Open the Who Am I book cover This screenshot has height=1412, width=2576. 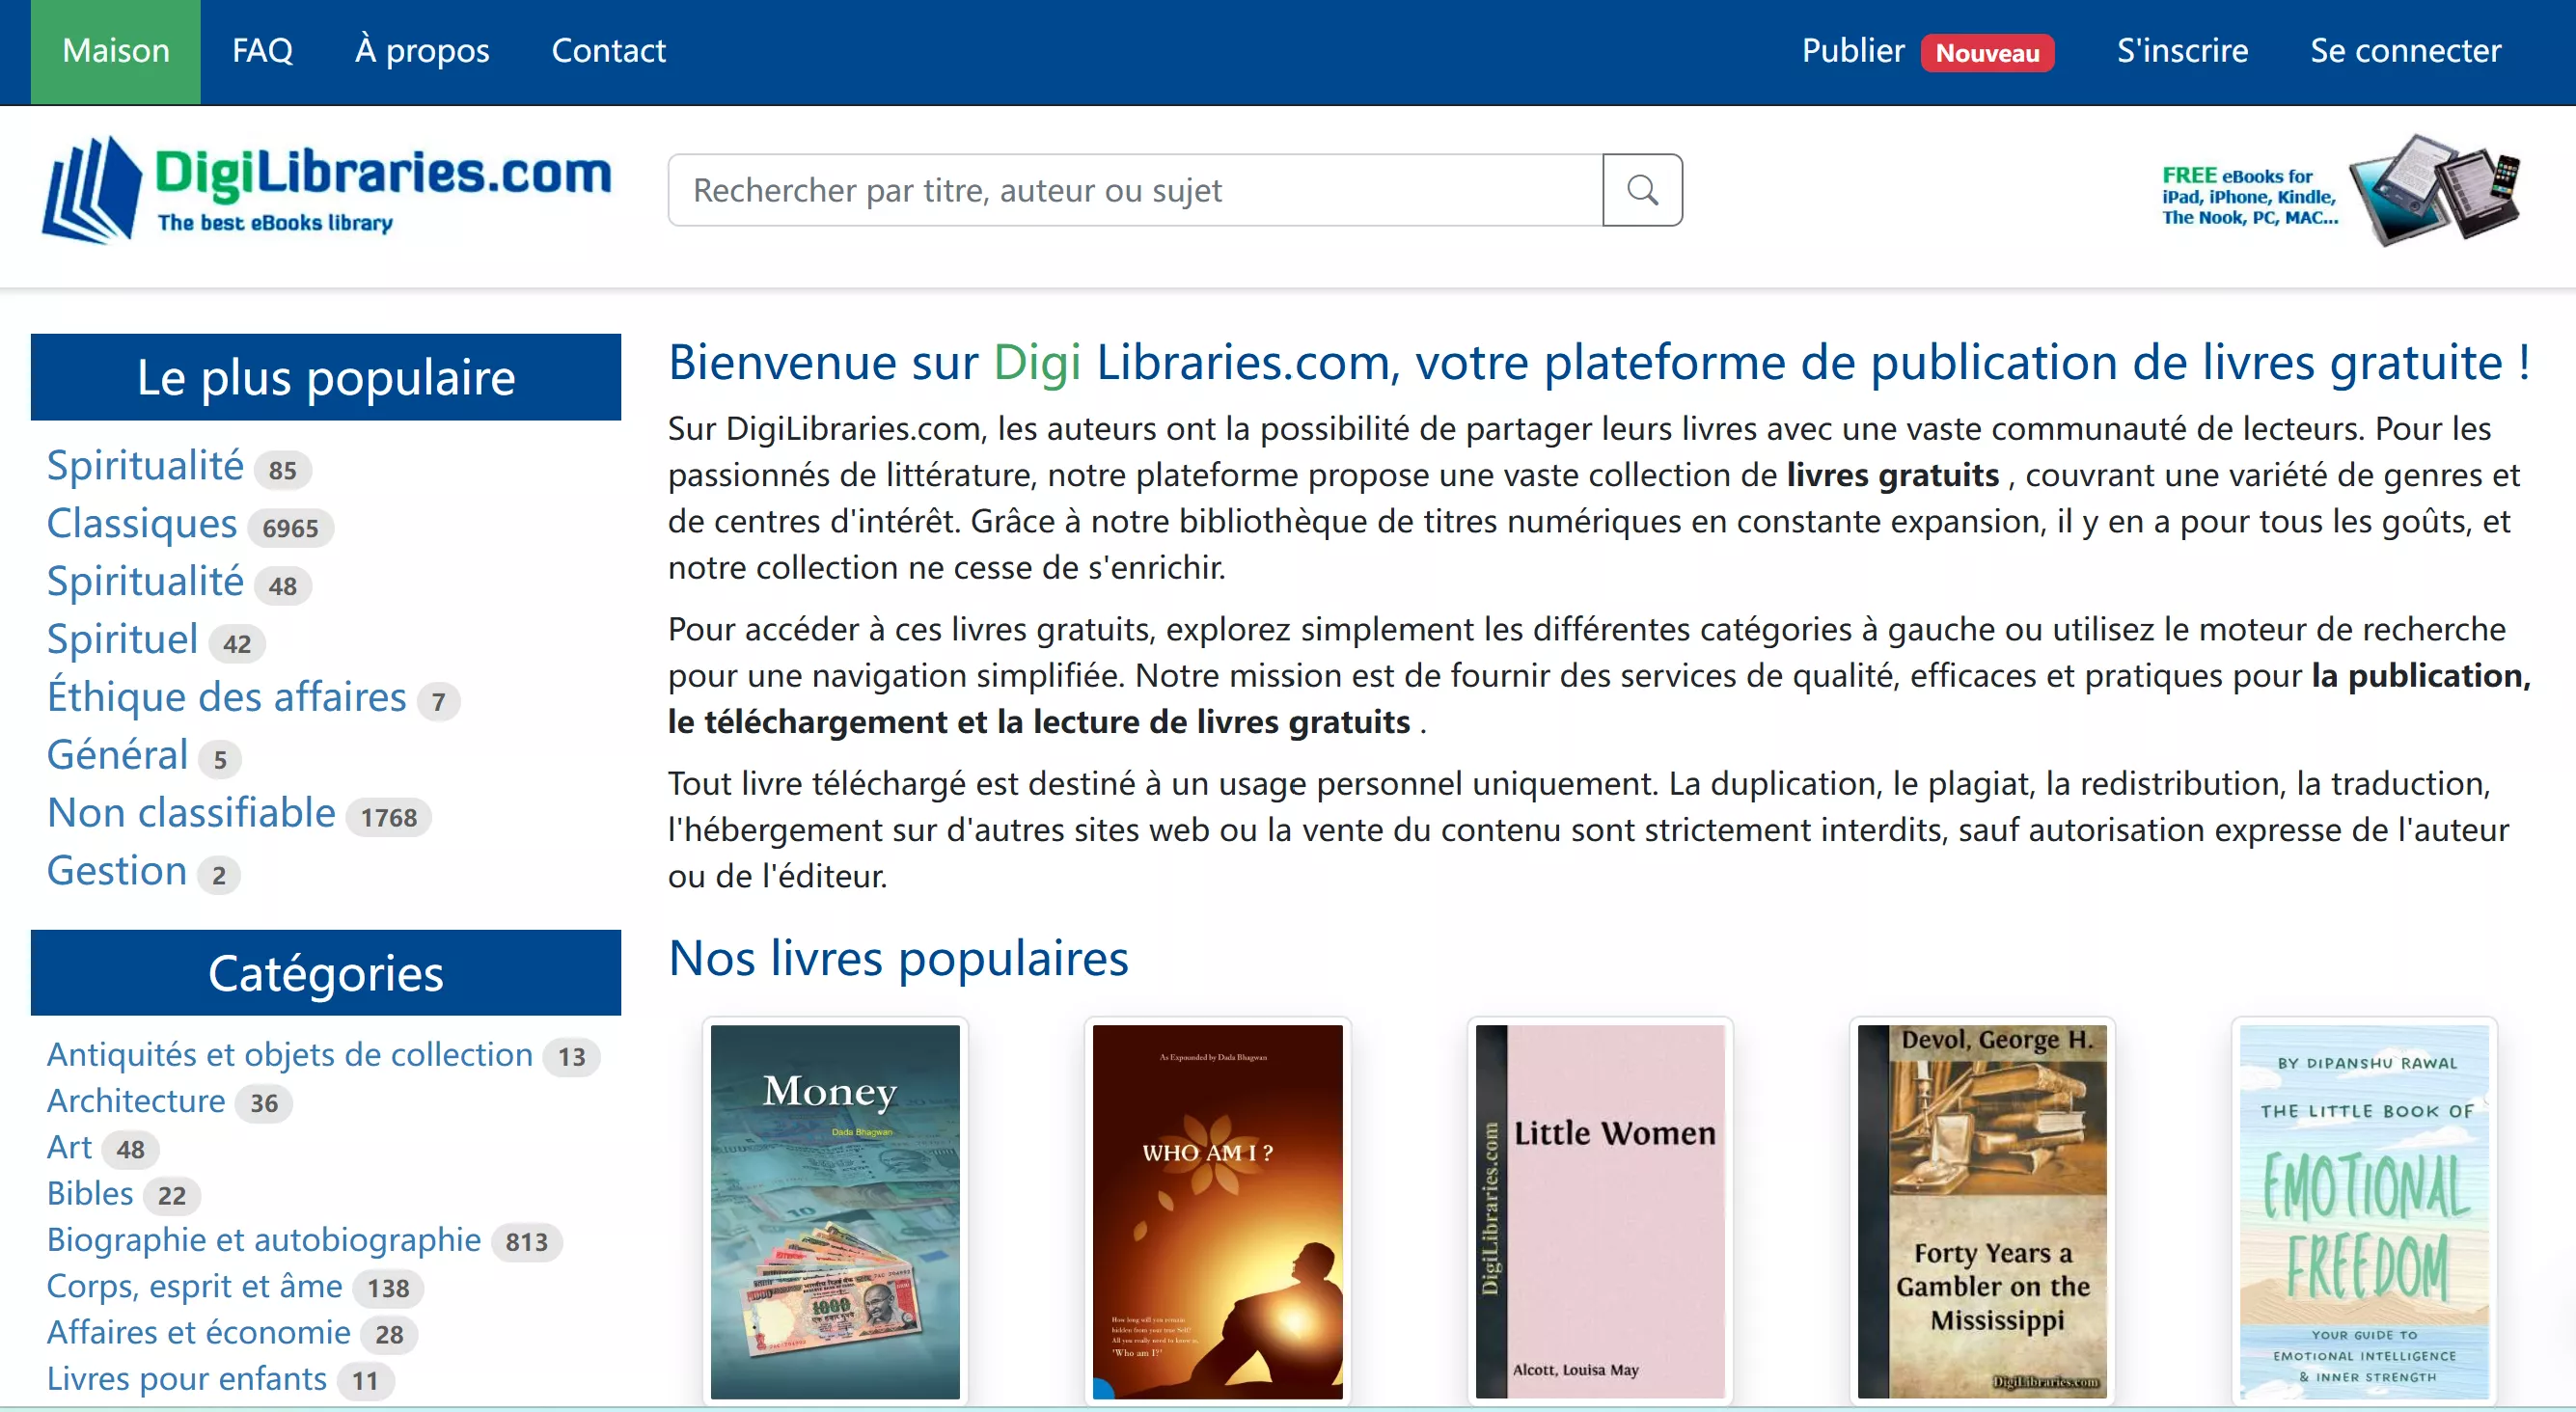[1217, 1210]
